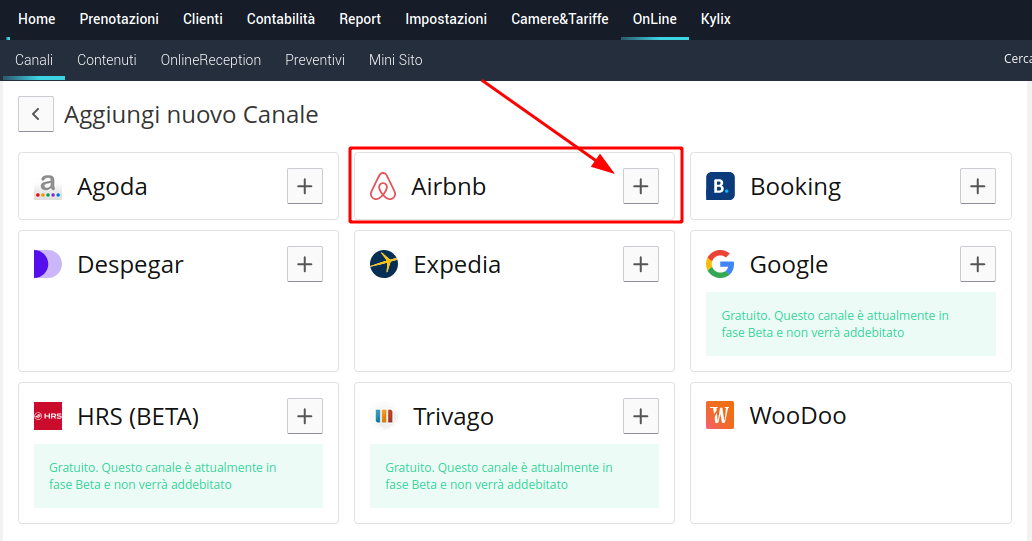Viewport: 1032px width, 541px height.
Task: Open the Camere&Tariffe menu
Action: [x=560, y=19]
